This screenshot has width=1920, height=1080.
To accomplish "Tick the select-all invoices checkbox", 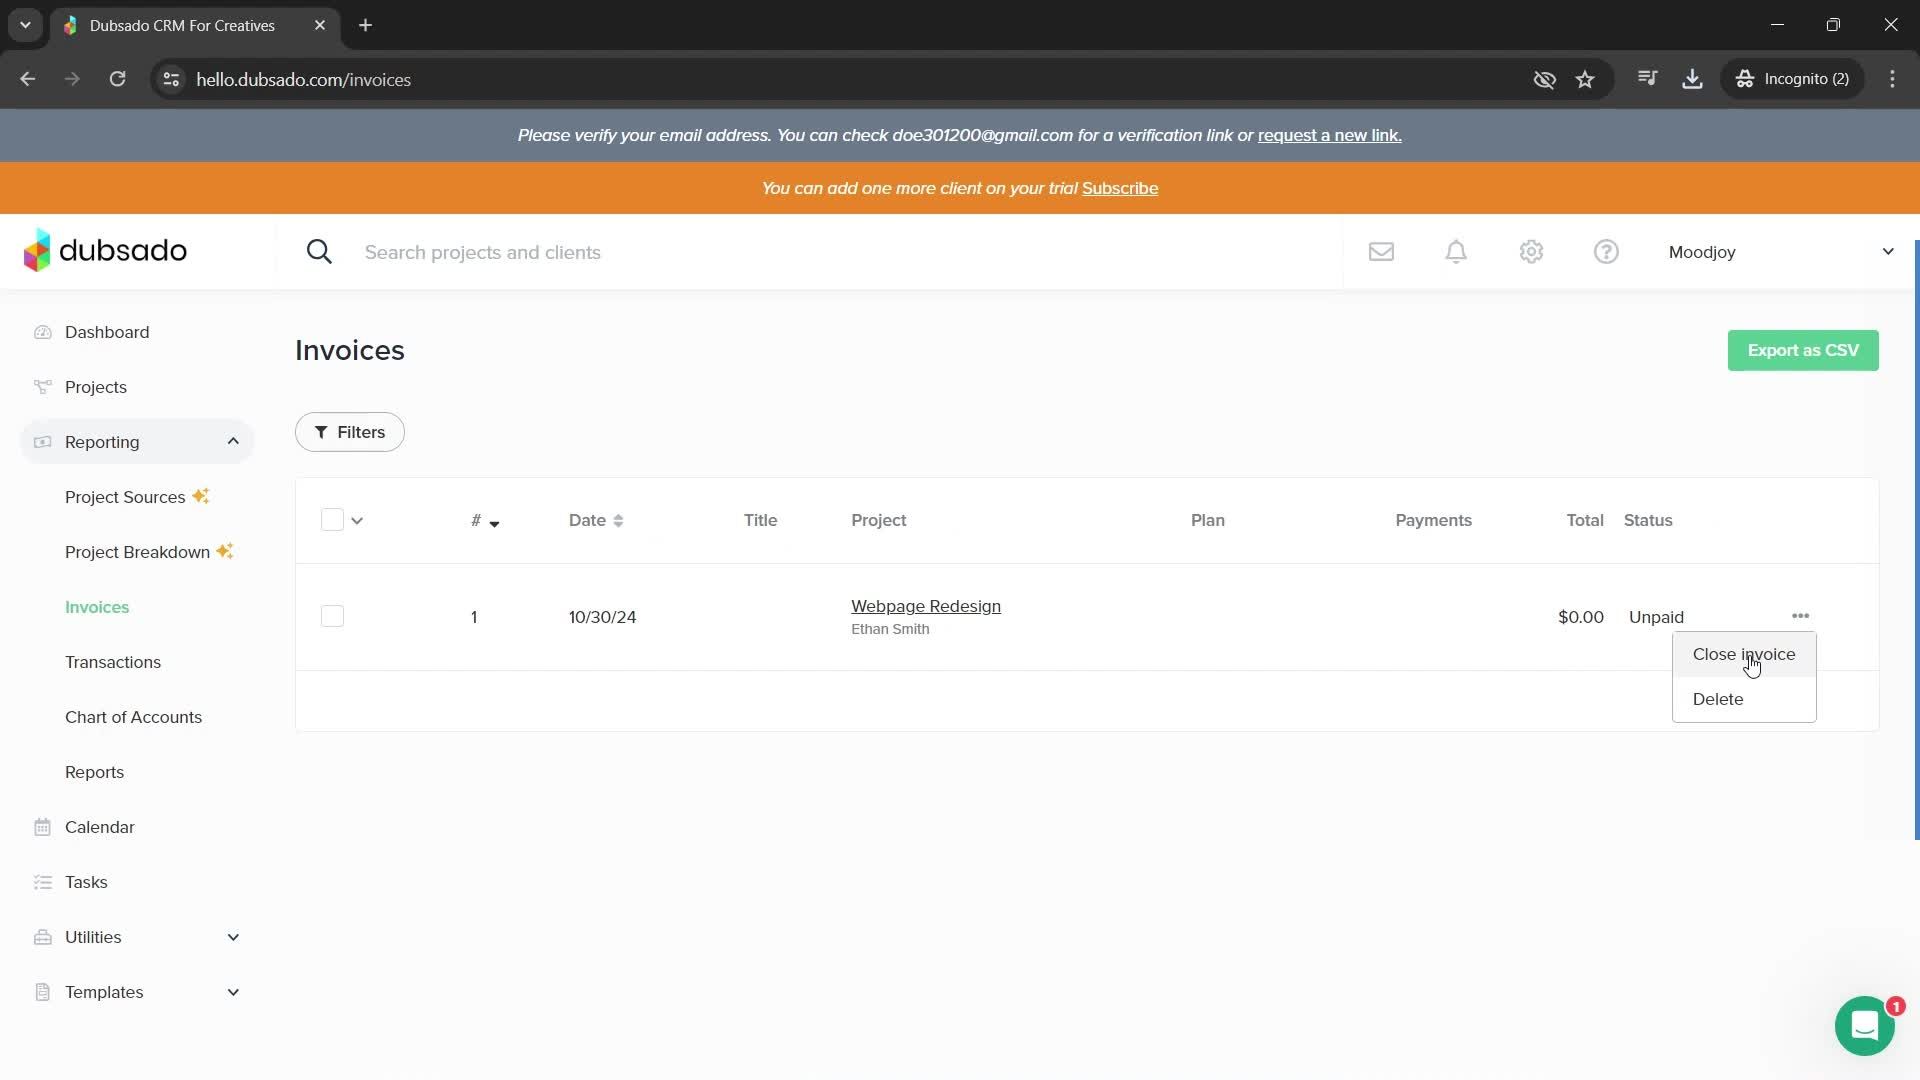I will click(332, 520).
